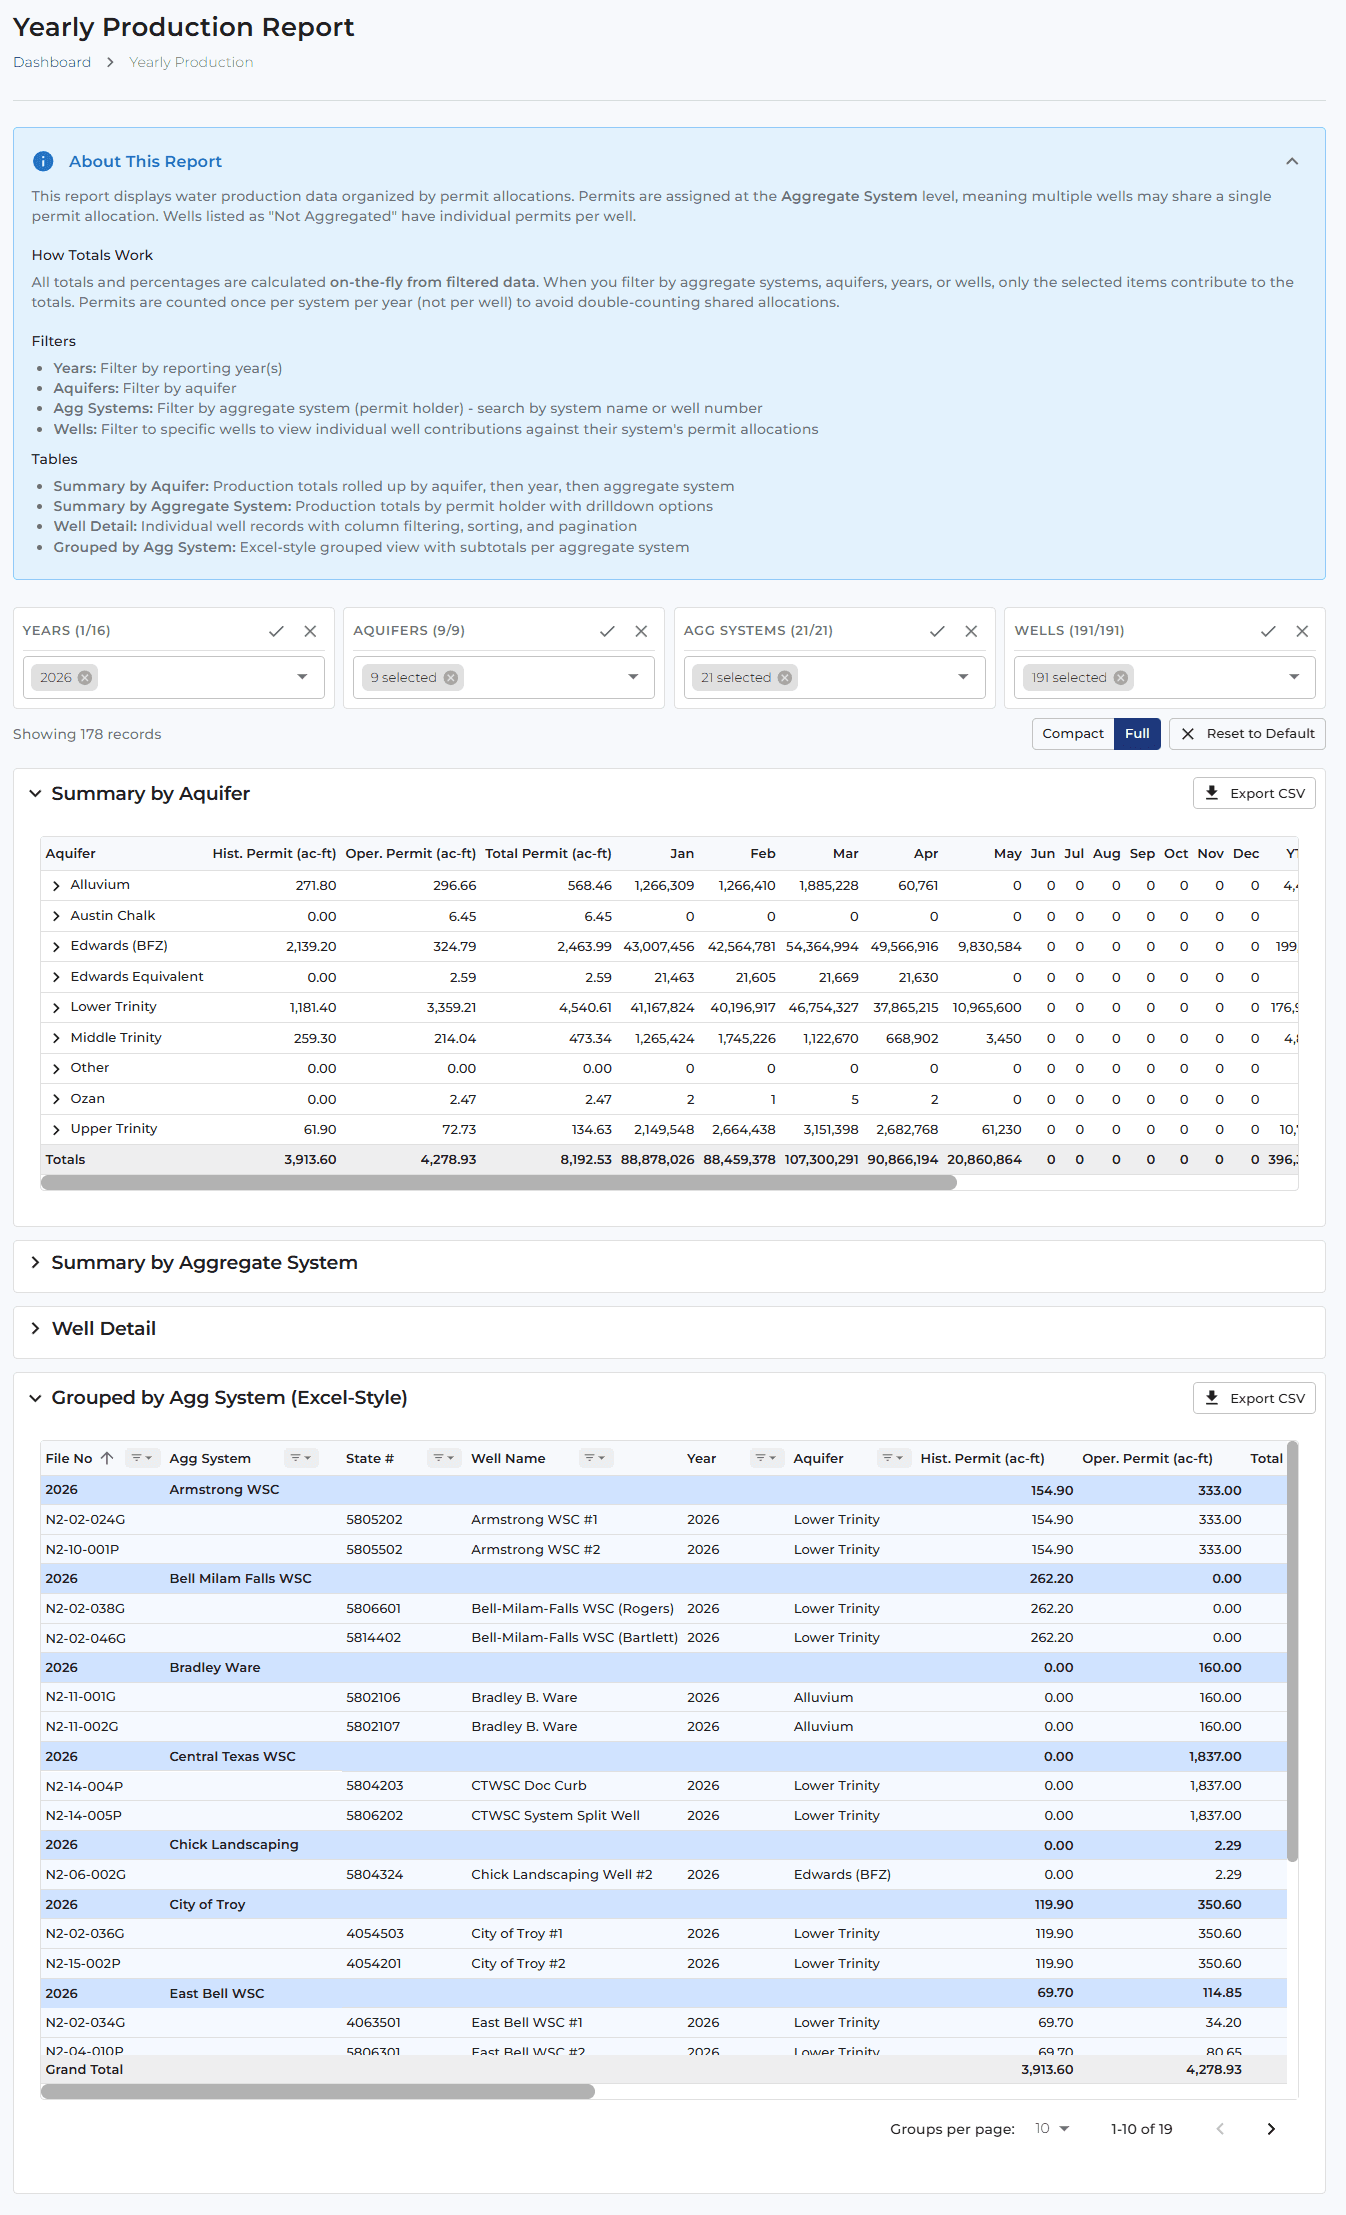Click the Hist. Permit (ac-ft) aquifer column header
The height and width of the screenshot is (2215, 1346).
tap(274, 853)
